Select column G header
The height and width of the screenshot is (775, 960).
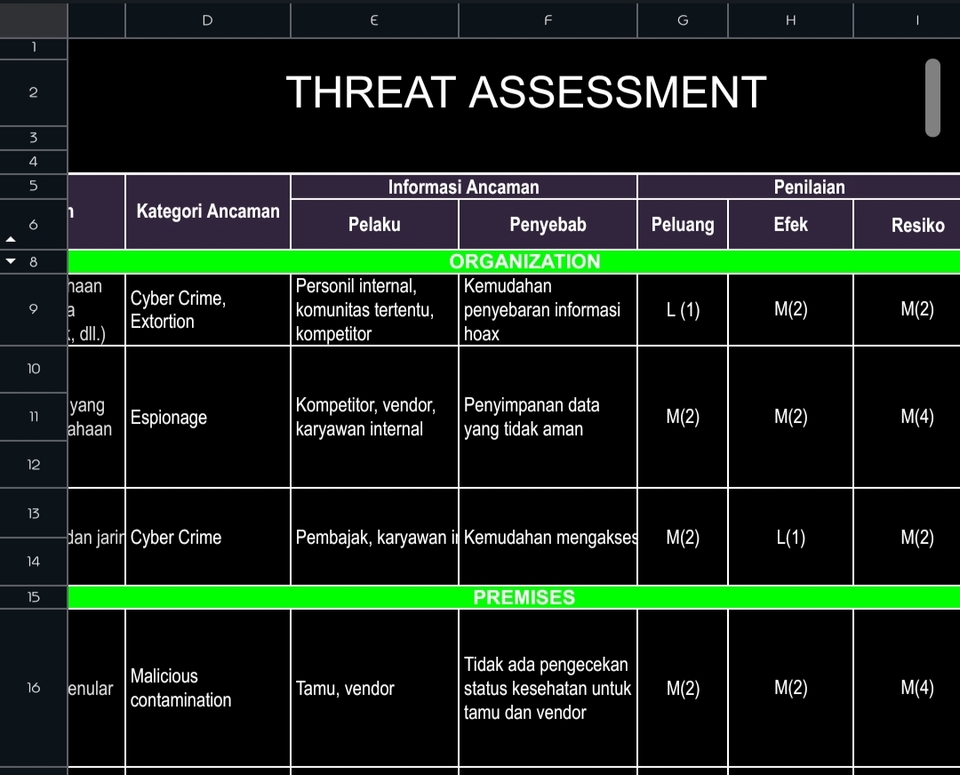683,20
